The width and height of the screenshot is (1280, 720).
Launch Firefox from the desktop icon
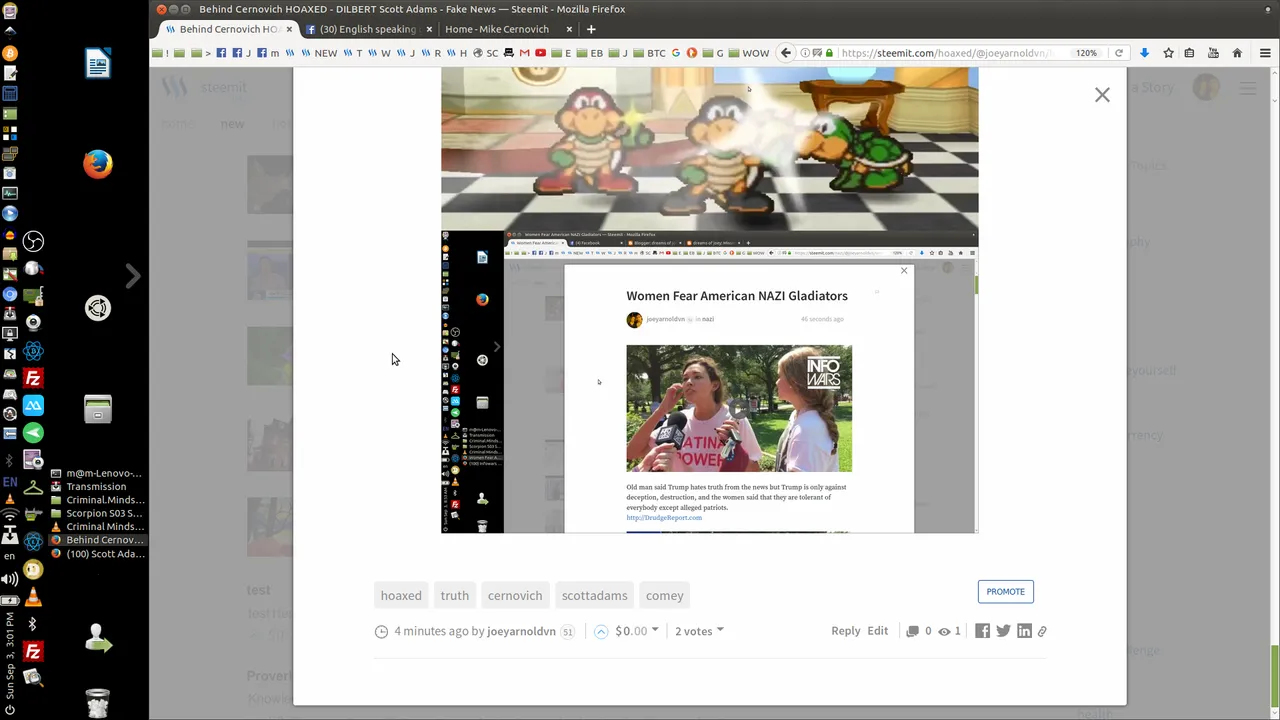click(x=98, y=164)
